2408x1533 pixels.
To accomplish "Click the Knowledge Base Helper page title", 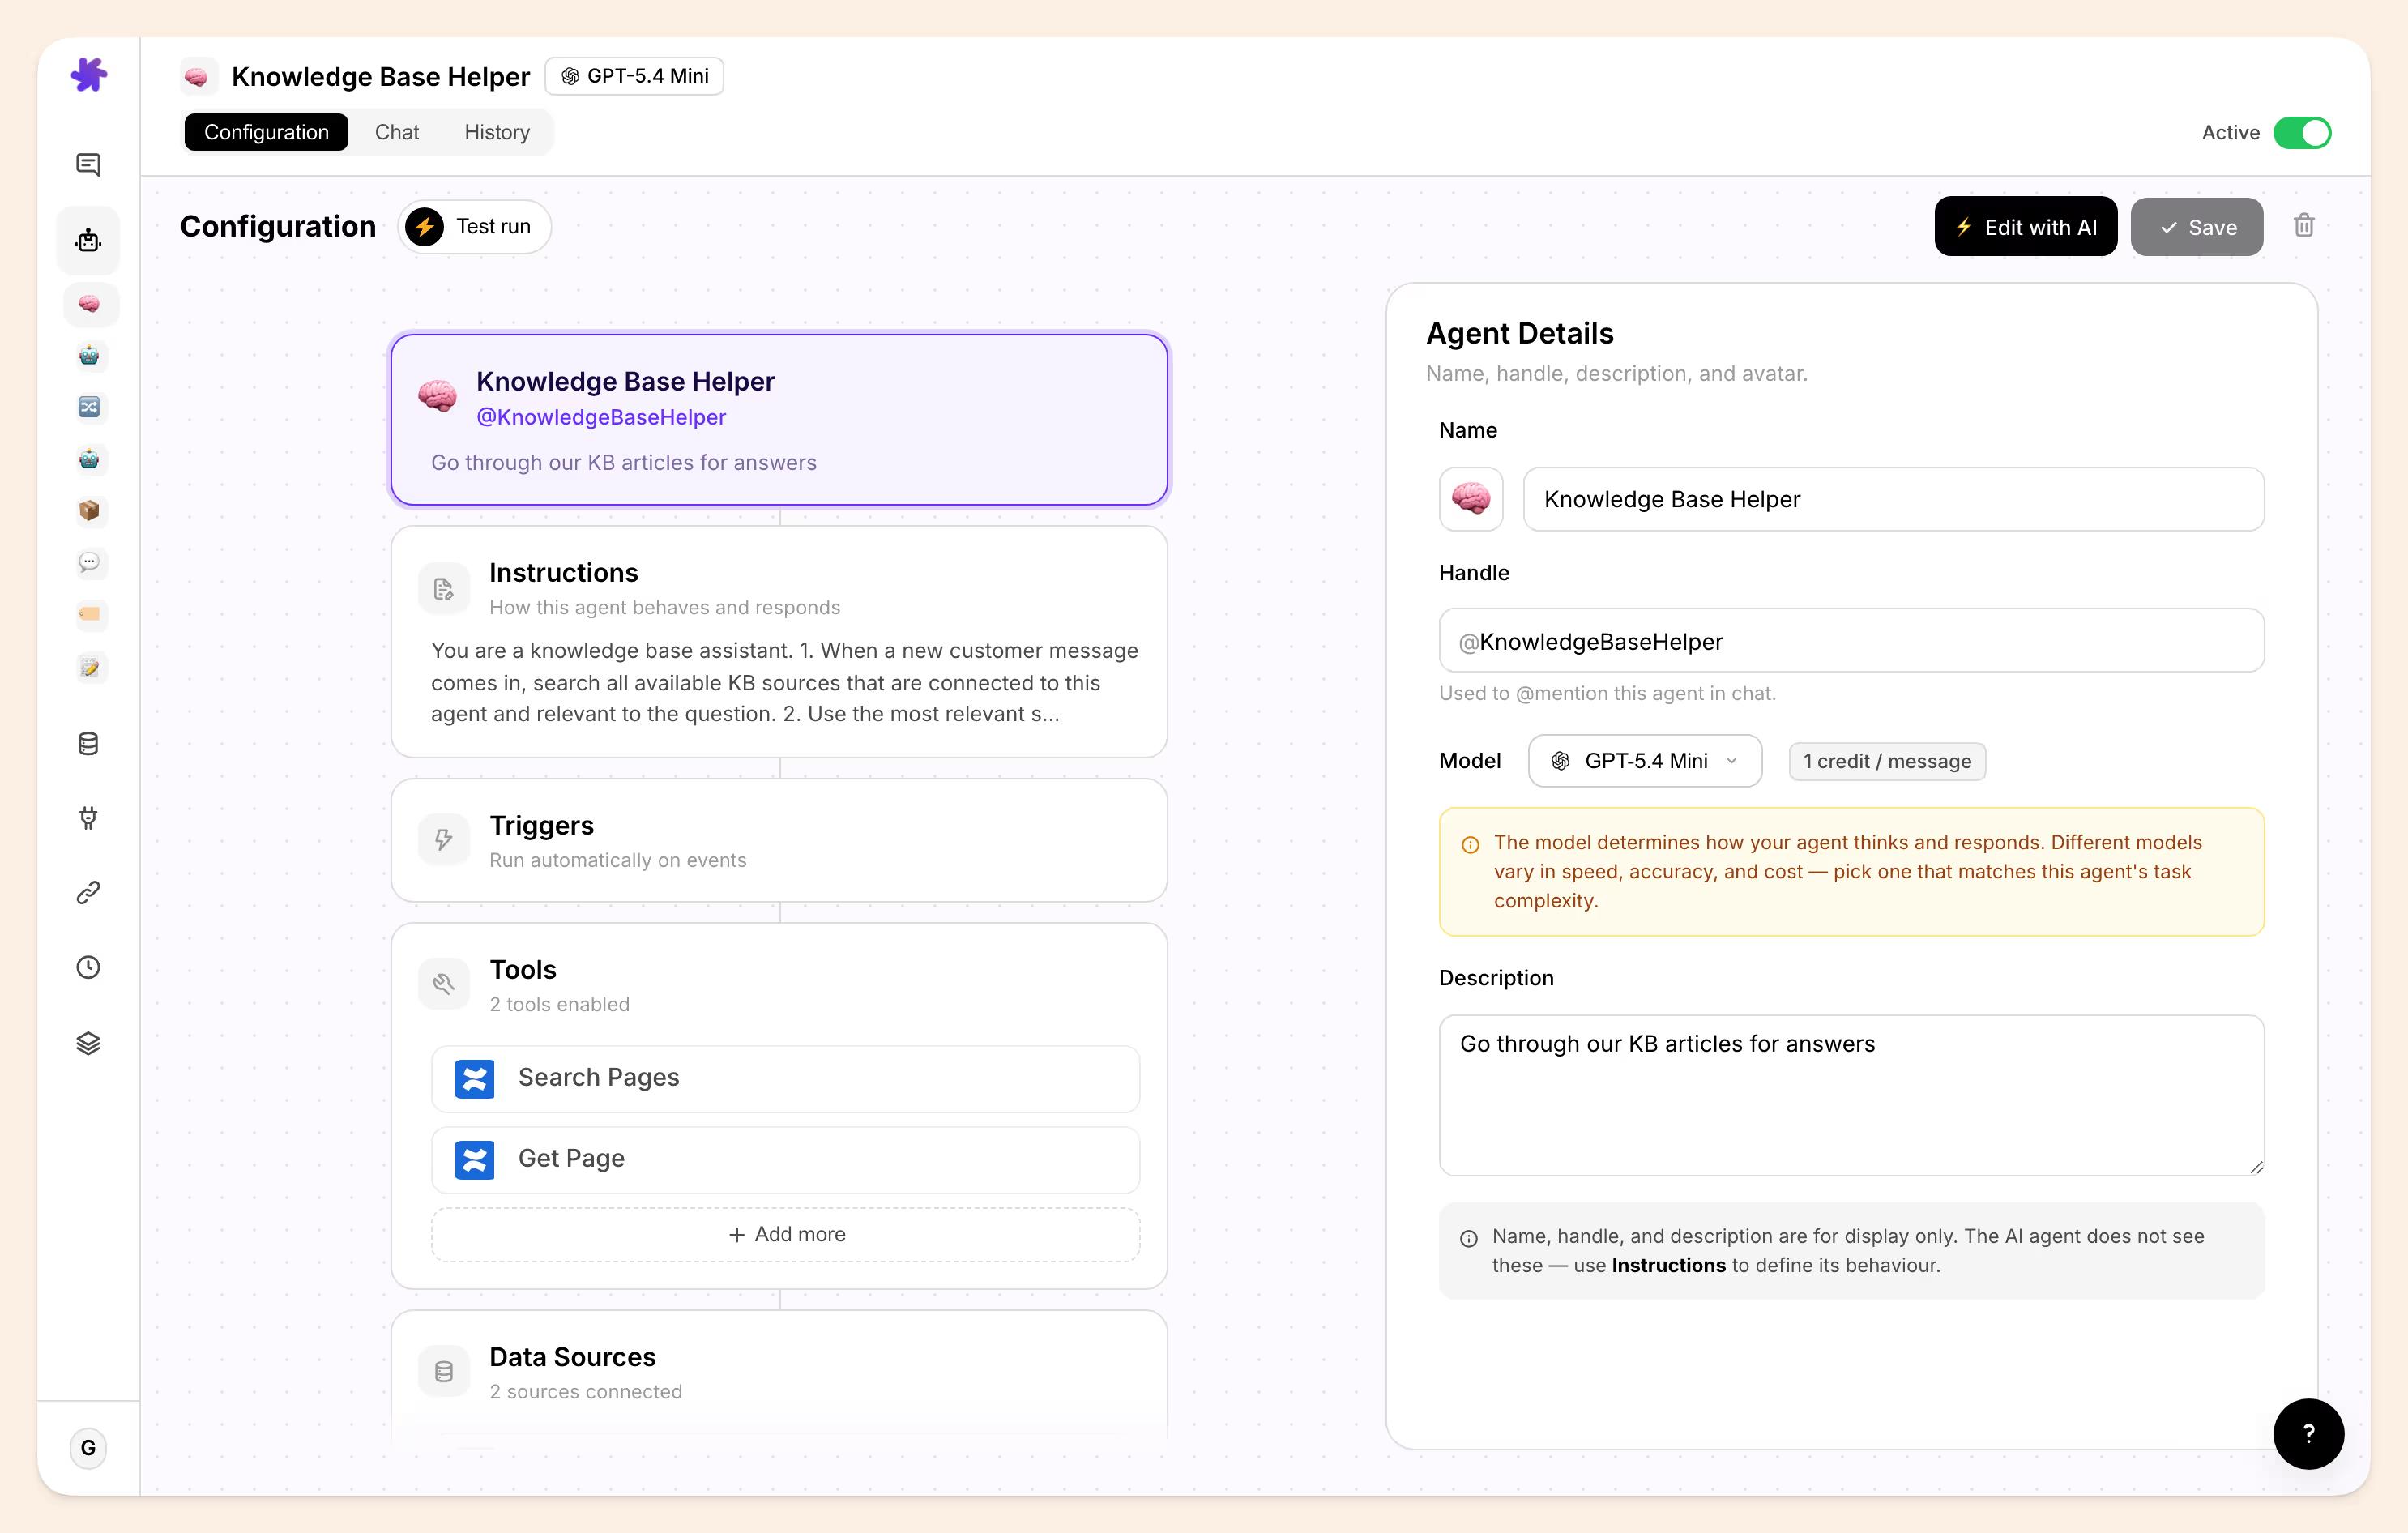I will 380,77.
